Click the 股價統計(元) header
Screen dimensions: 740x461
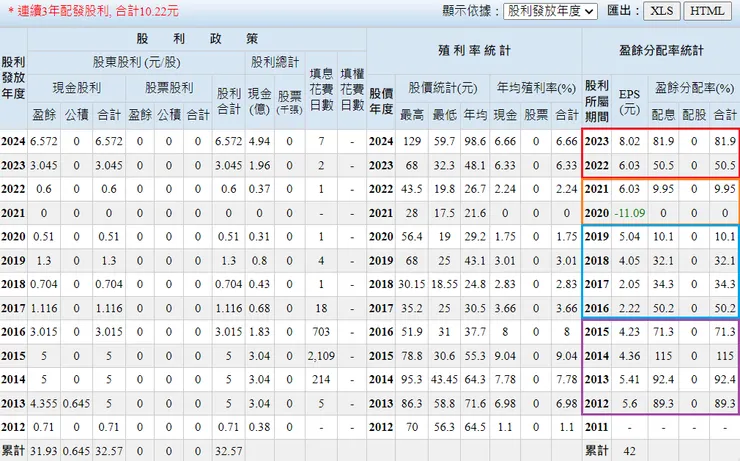(443, 88)
